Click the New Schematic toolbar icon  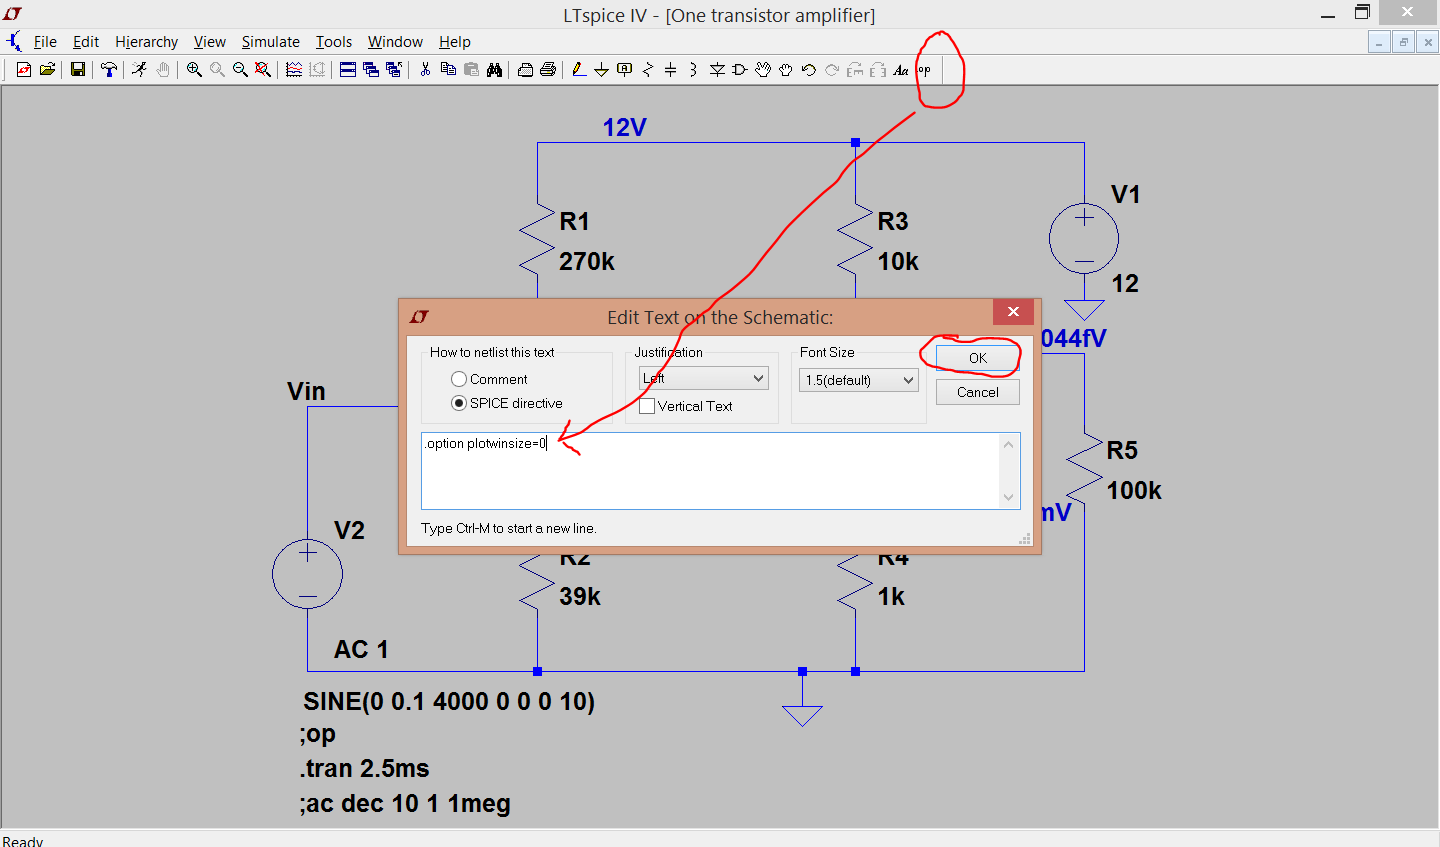click(x=23, y=70)
